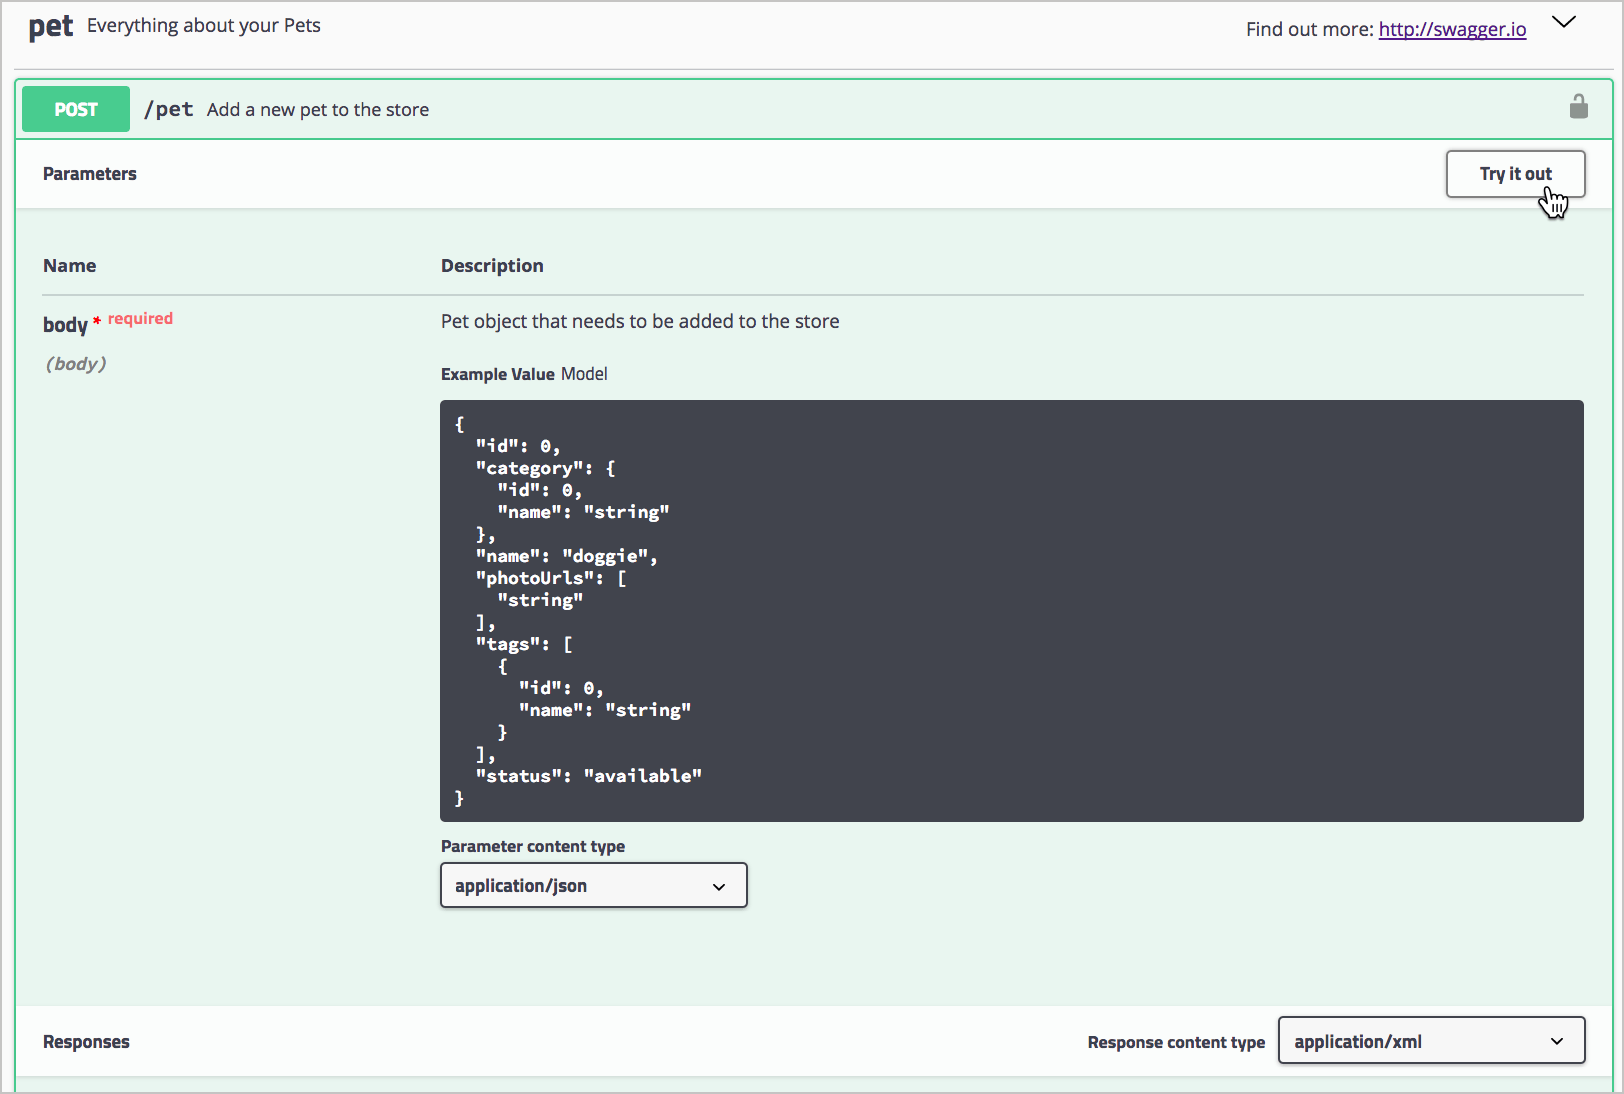Open the Parameter content type dropdown

[593, 886]
